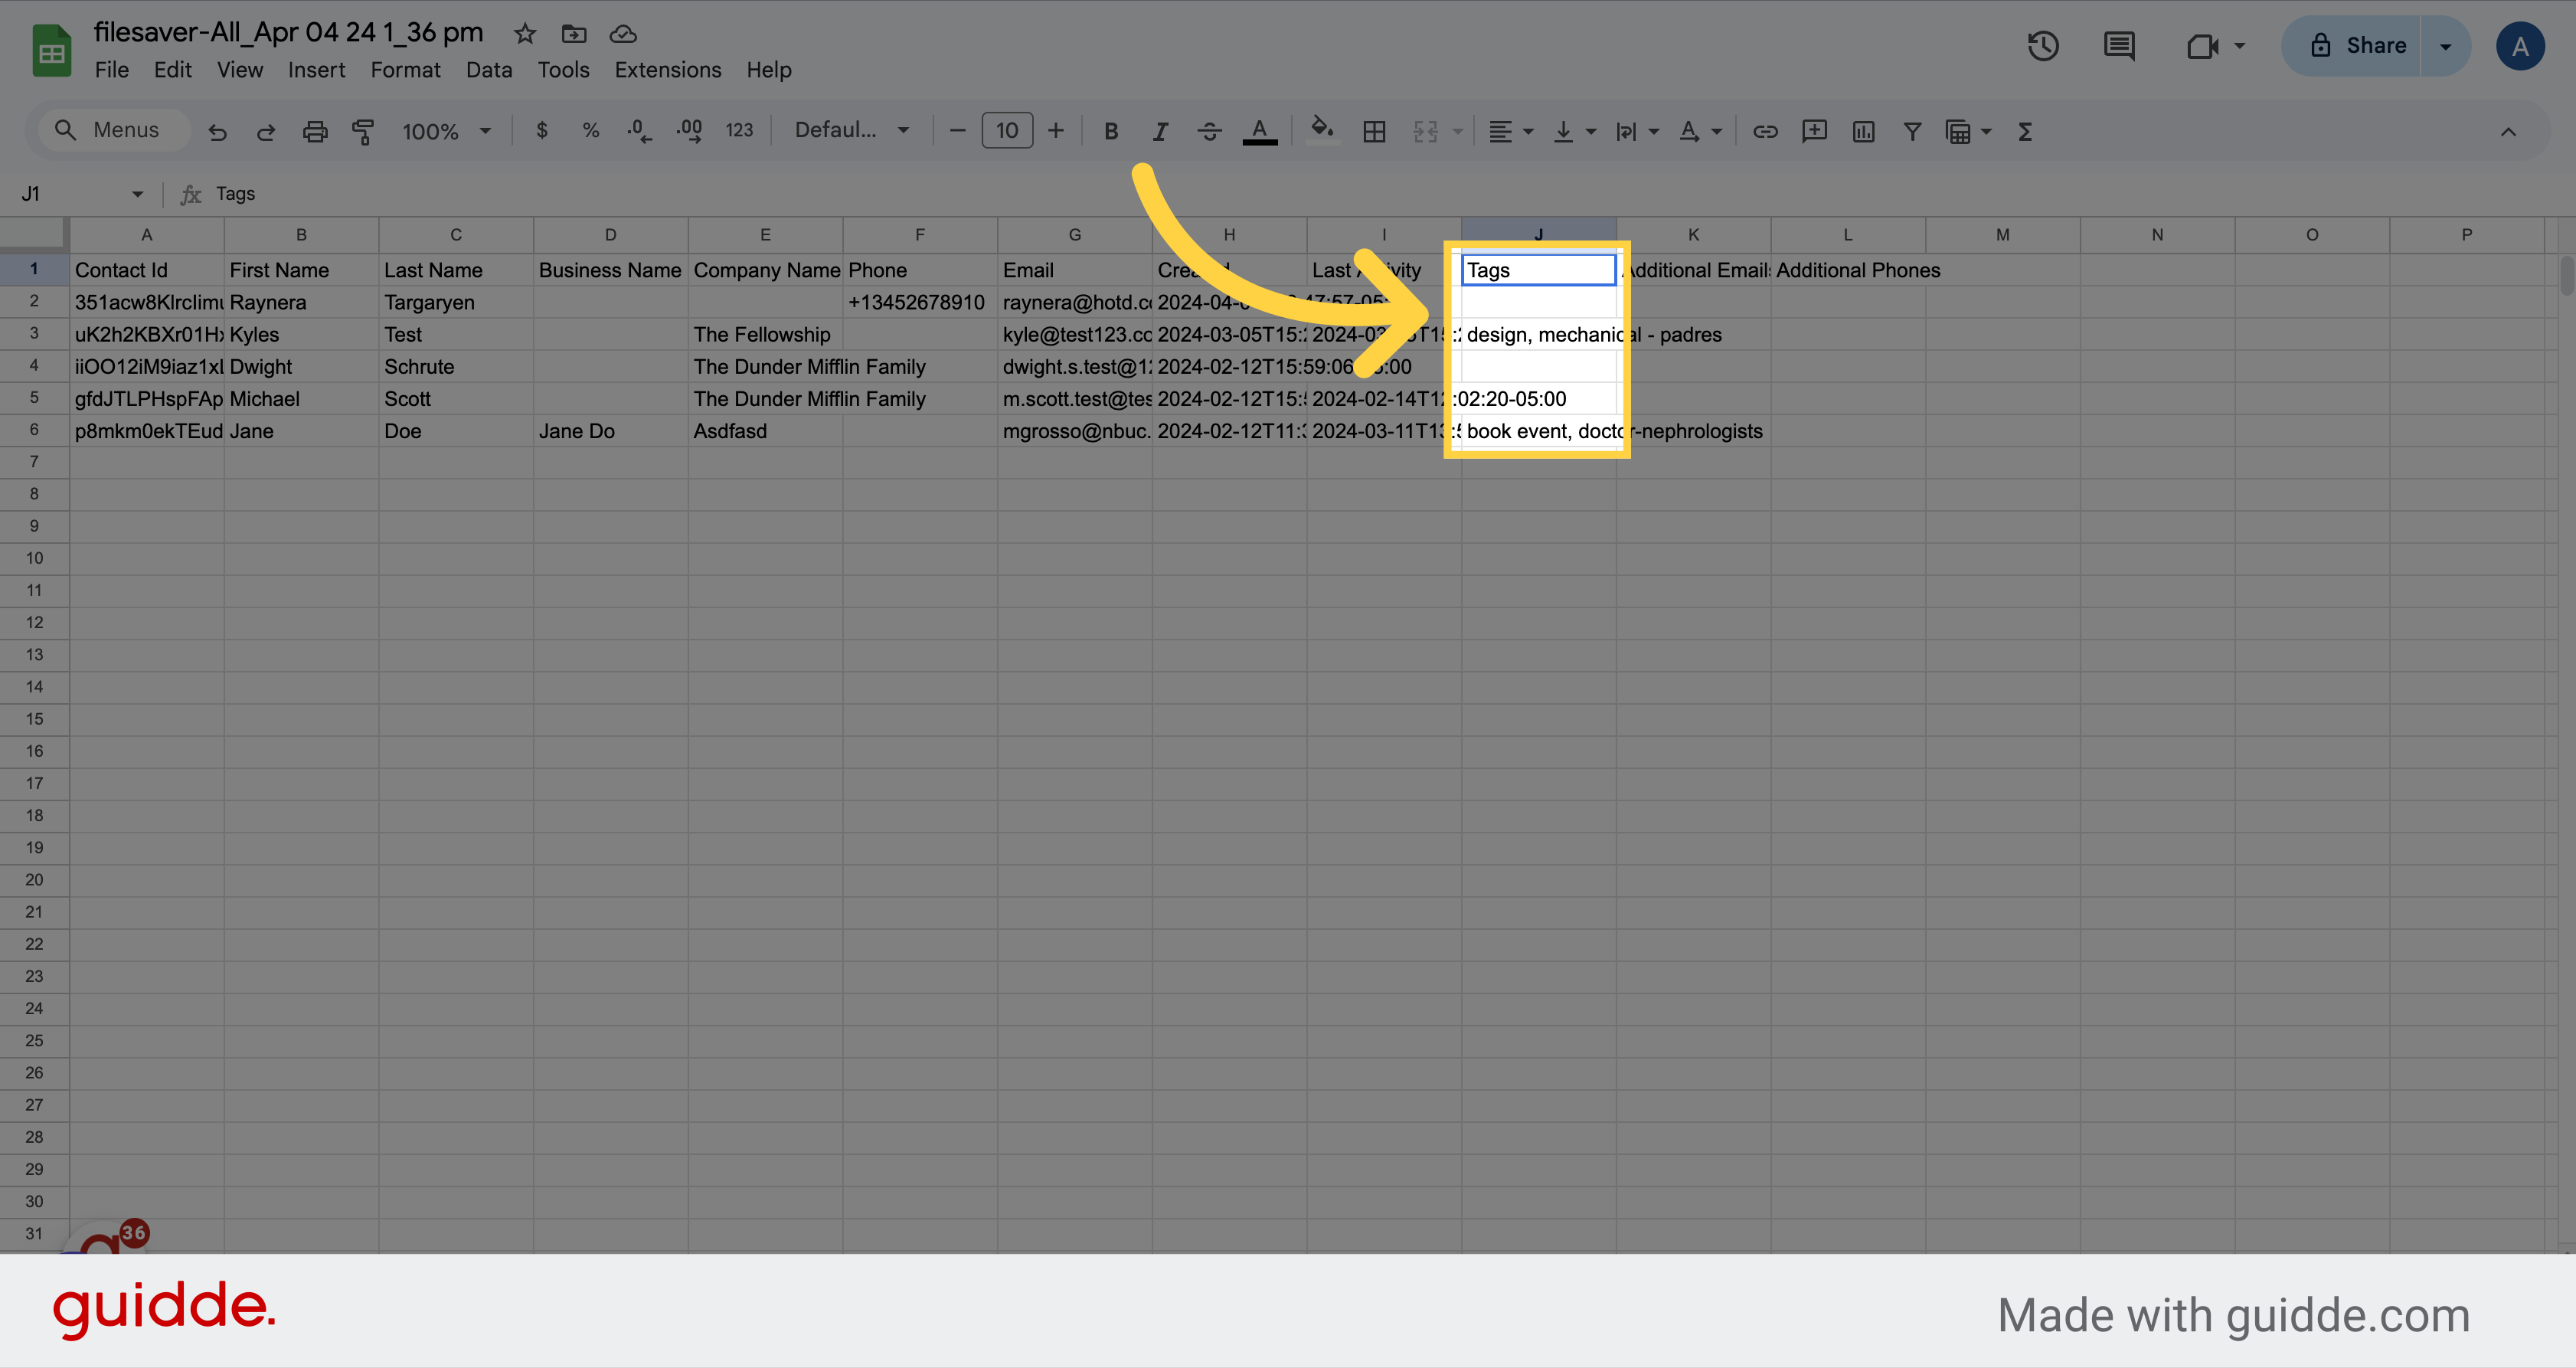
Task: Open the Edit menu
Action: 173,70
